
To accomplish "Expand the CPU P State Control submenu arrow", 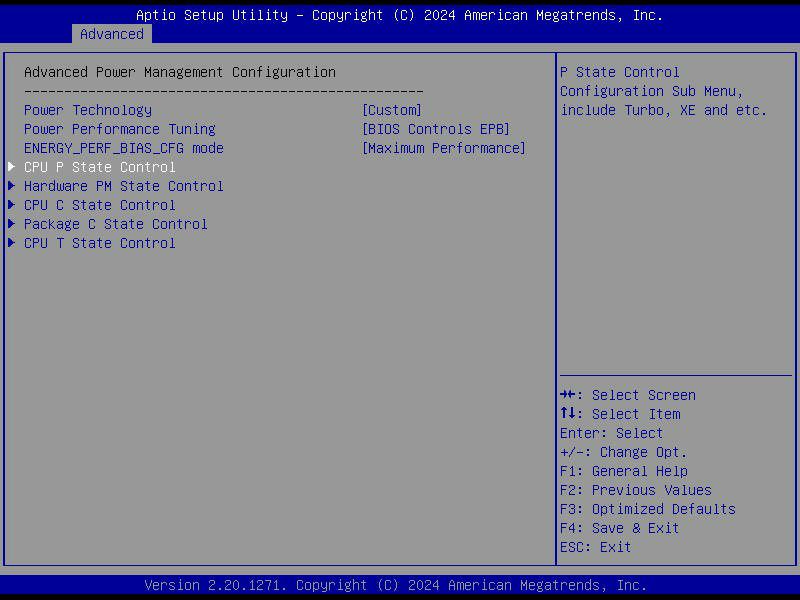I will tap(12, 167).
